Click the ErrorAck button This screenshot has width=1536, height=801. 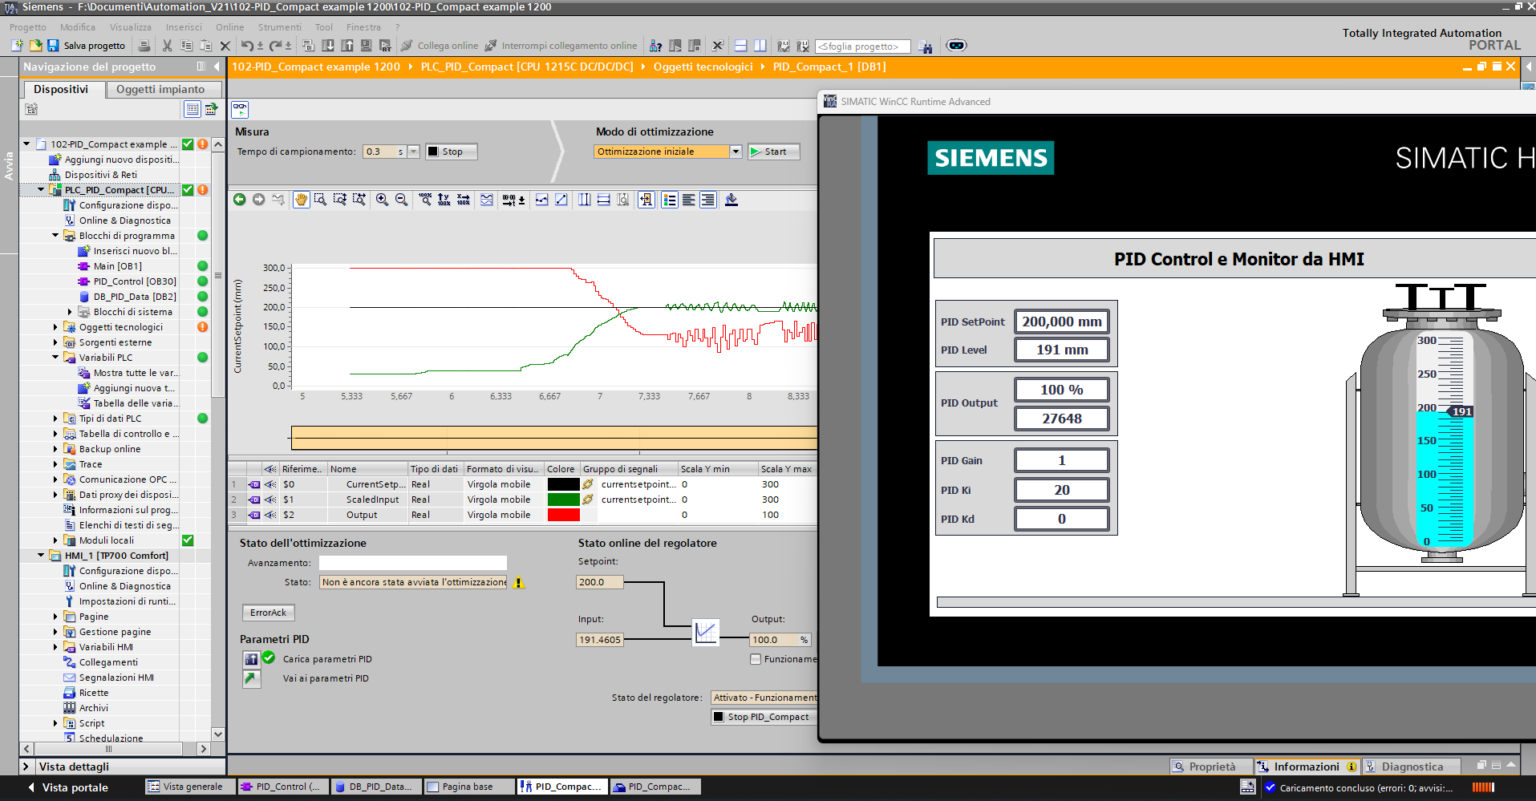pos(268,613)
